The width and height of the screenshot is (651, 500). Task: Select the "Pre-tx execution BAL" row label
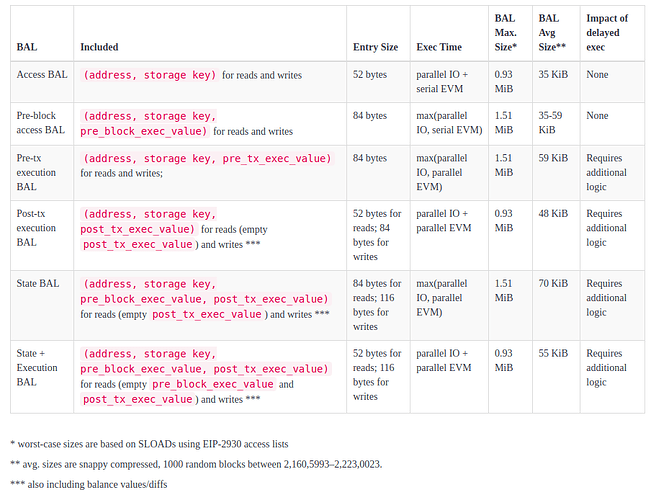tap(36, 172)
